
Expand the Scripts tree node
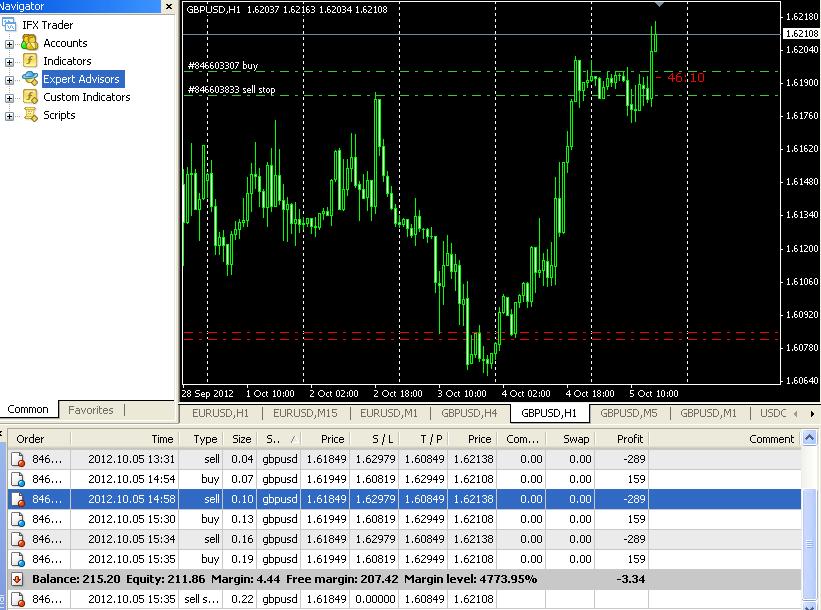click(x=9, y=116)
